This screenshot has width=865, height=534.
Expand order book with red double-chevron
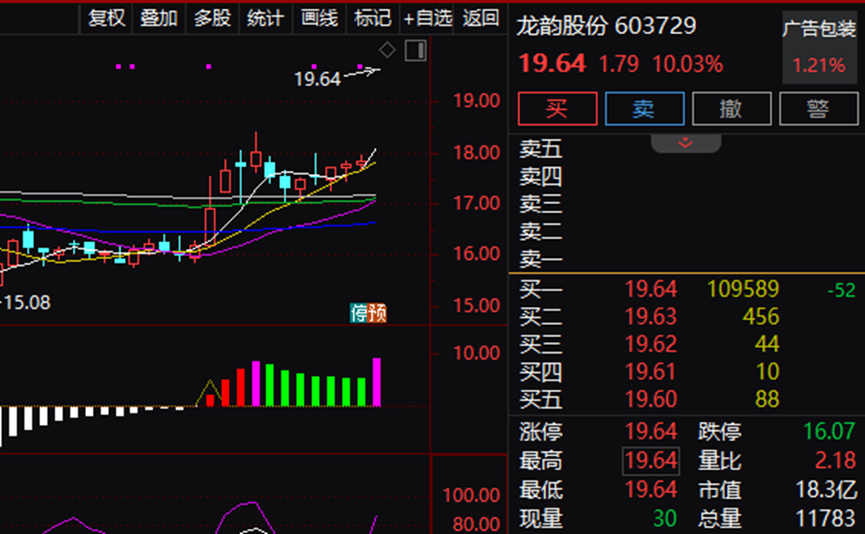pos(685,143)
